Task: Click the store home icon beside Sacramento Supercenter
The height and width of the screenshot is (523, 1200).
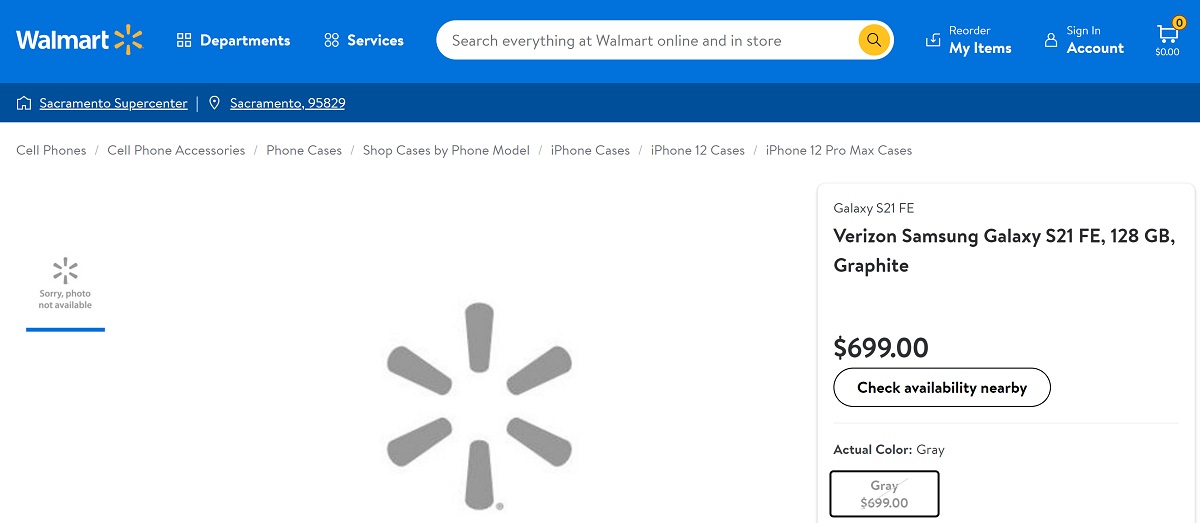Action: [x=24, y=103]
